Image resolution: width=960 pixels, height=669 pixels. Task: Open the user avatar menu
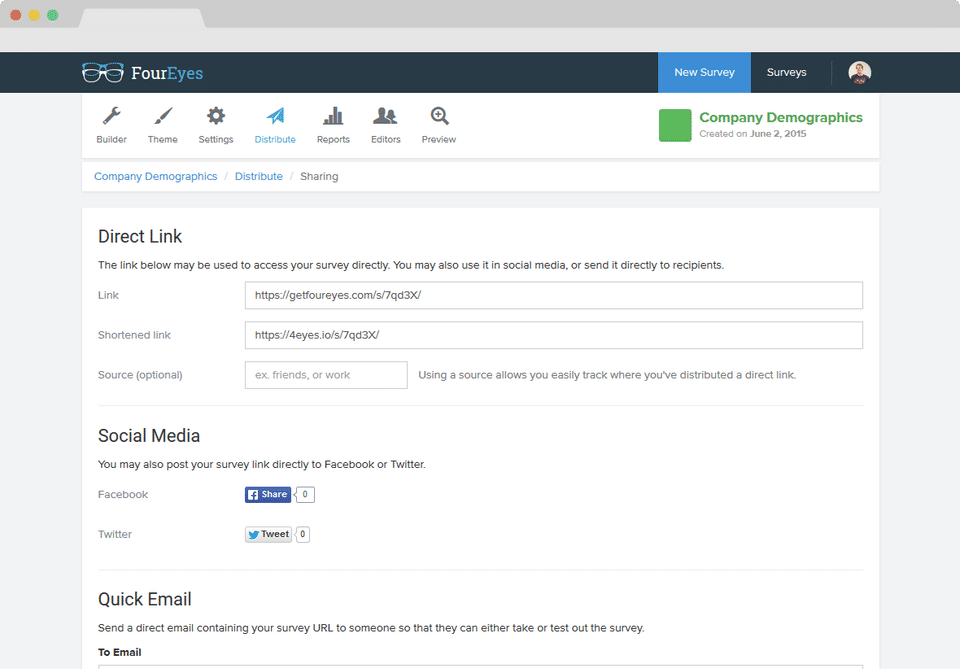click(860, 72)
